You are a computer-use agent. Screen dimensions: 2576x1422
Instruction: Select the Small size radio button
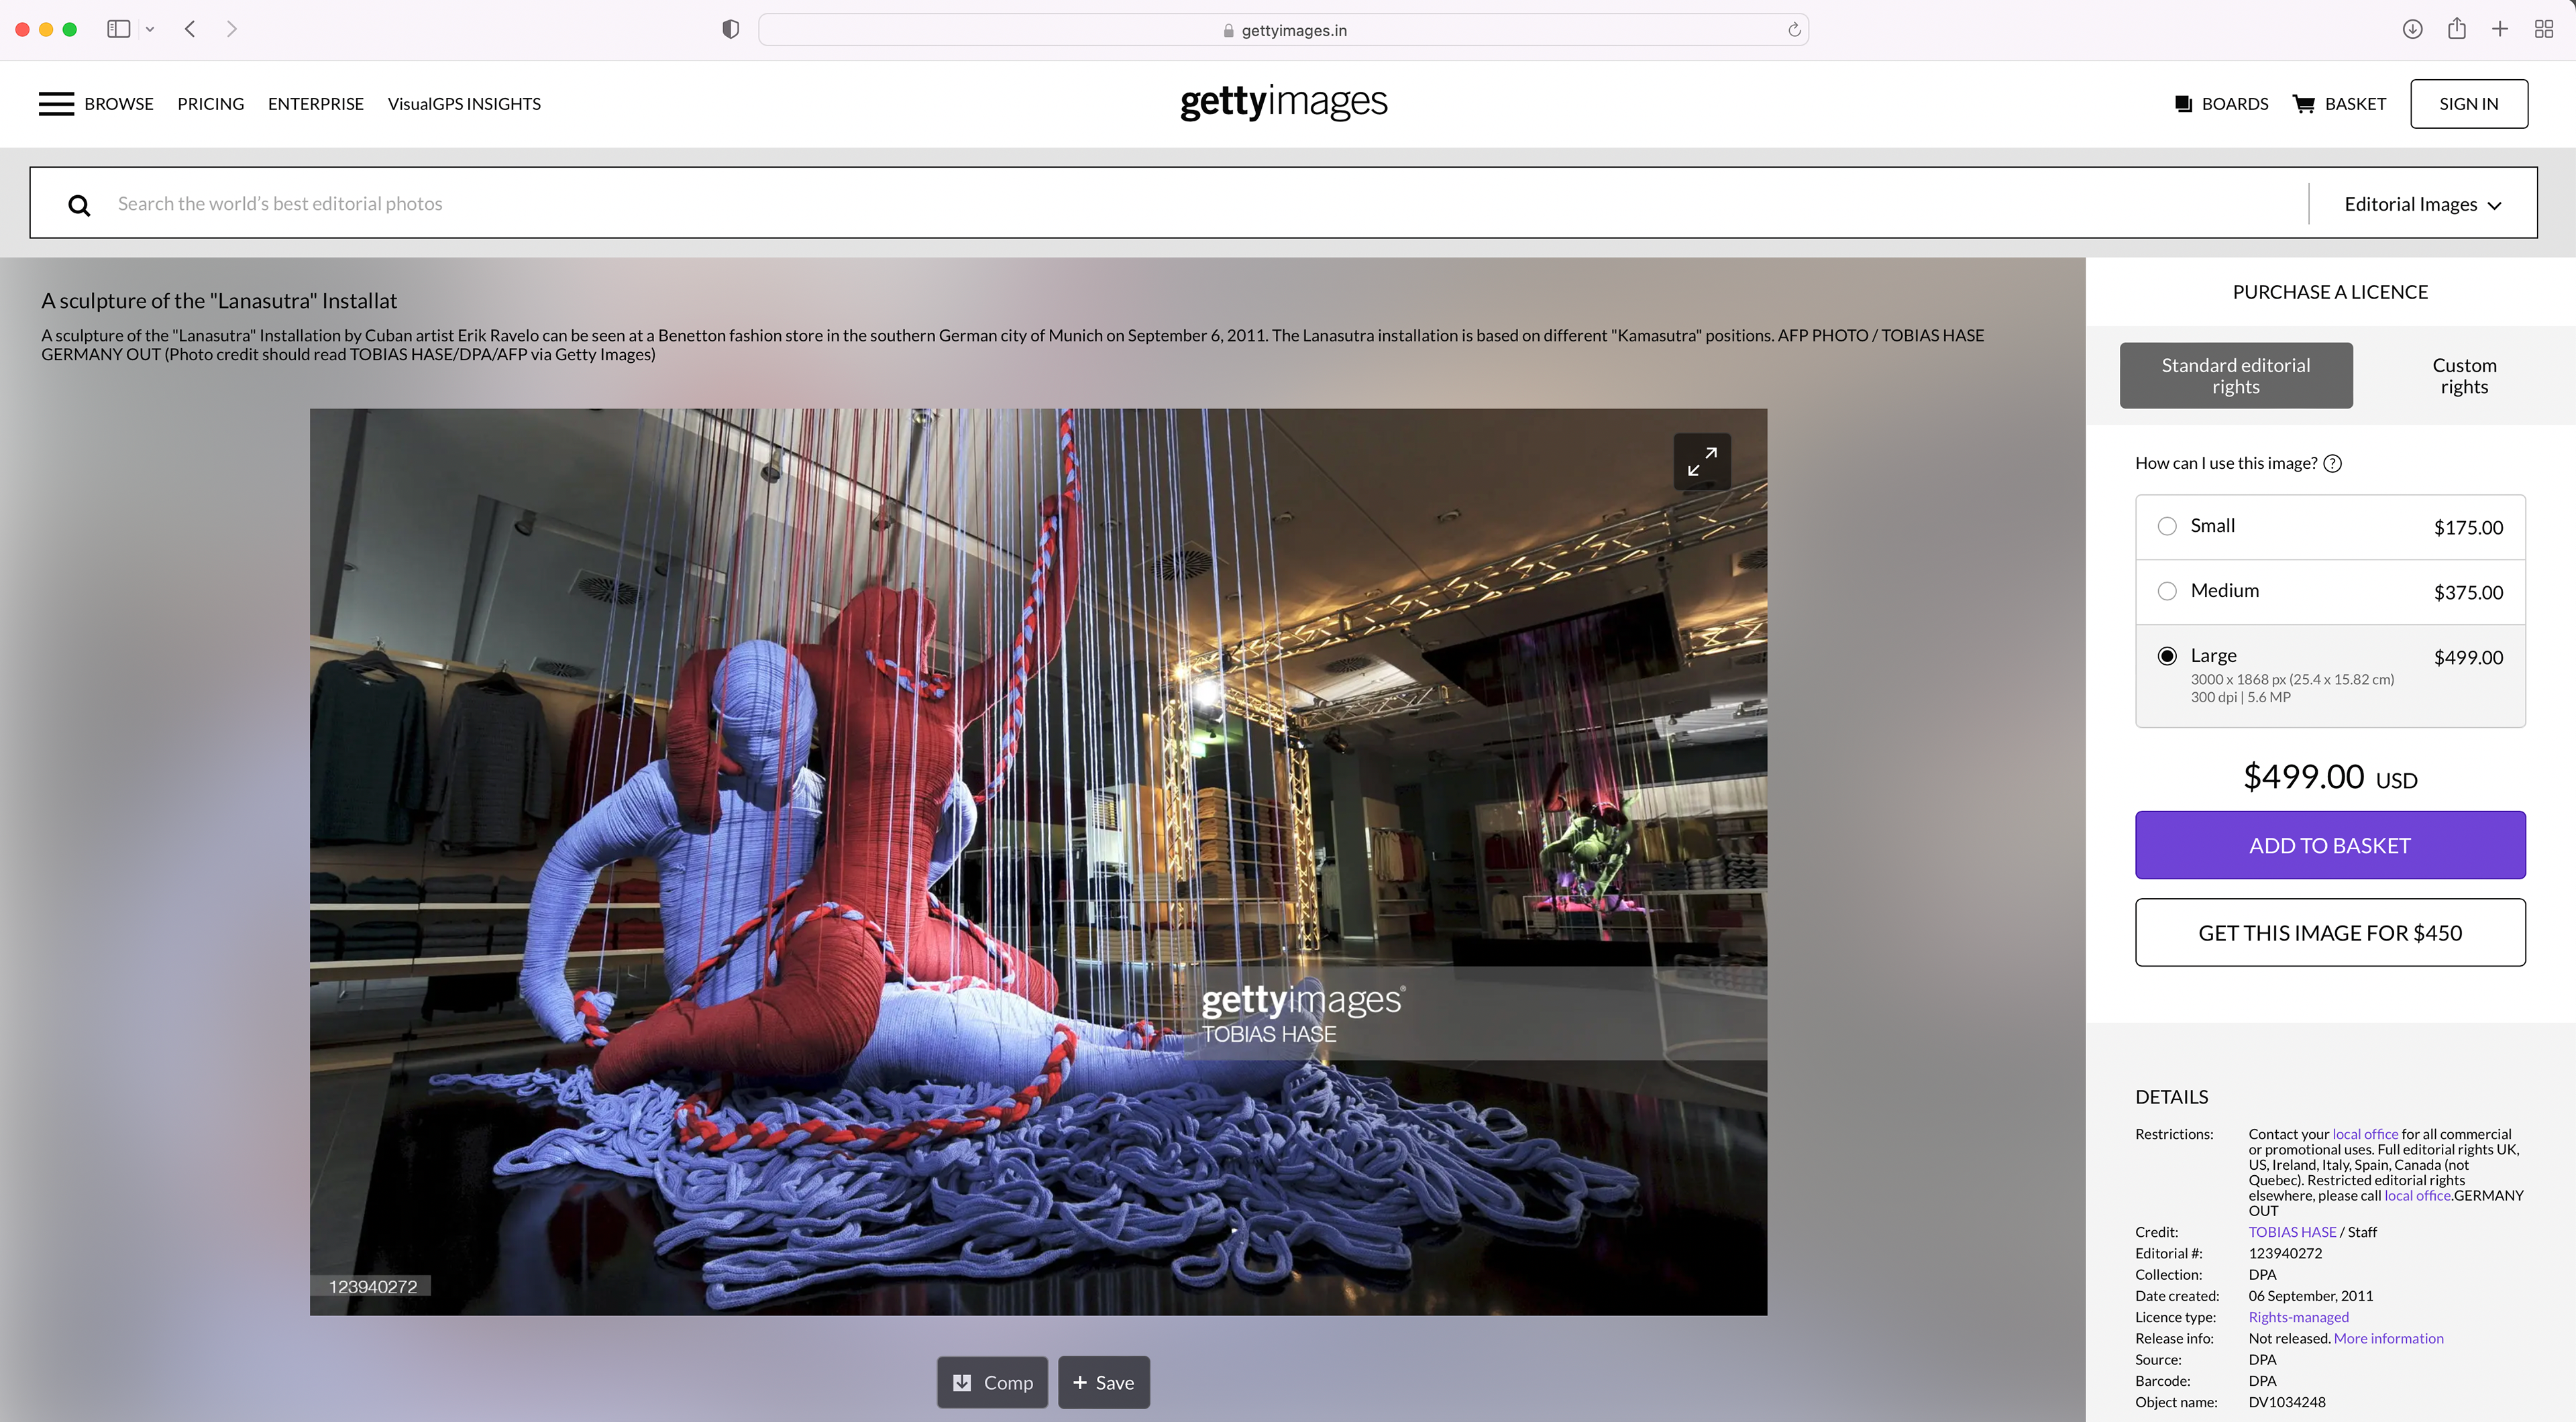[2167, 526]
